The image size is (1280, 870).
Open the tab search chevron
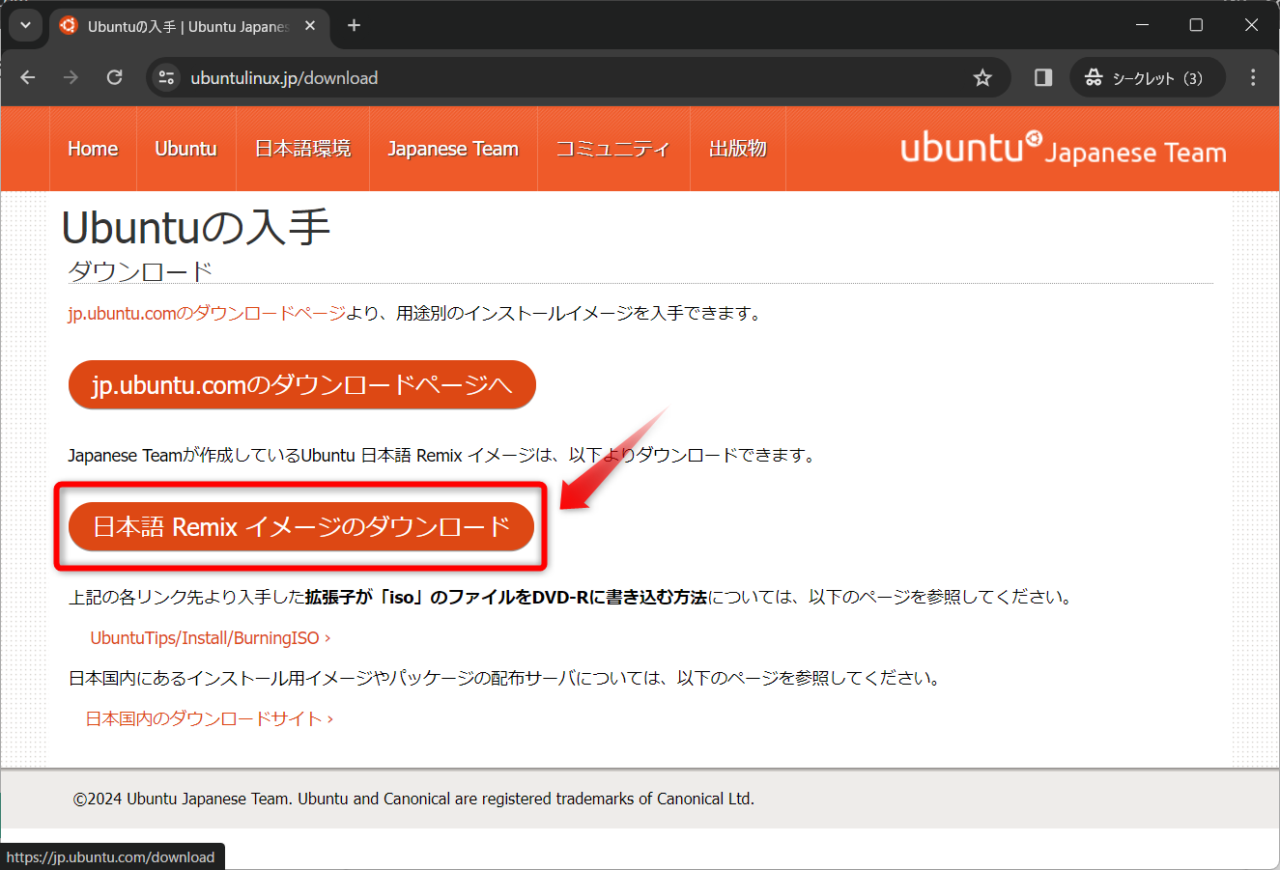point(25,25)
